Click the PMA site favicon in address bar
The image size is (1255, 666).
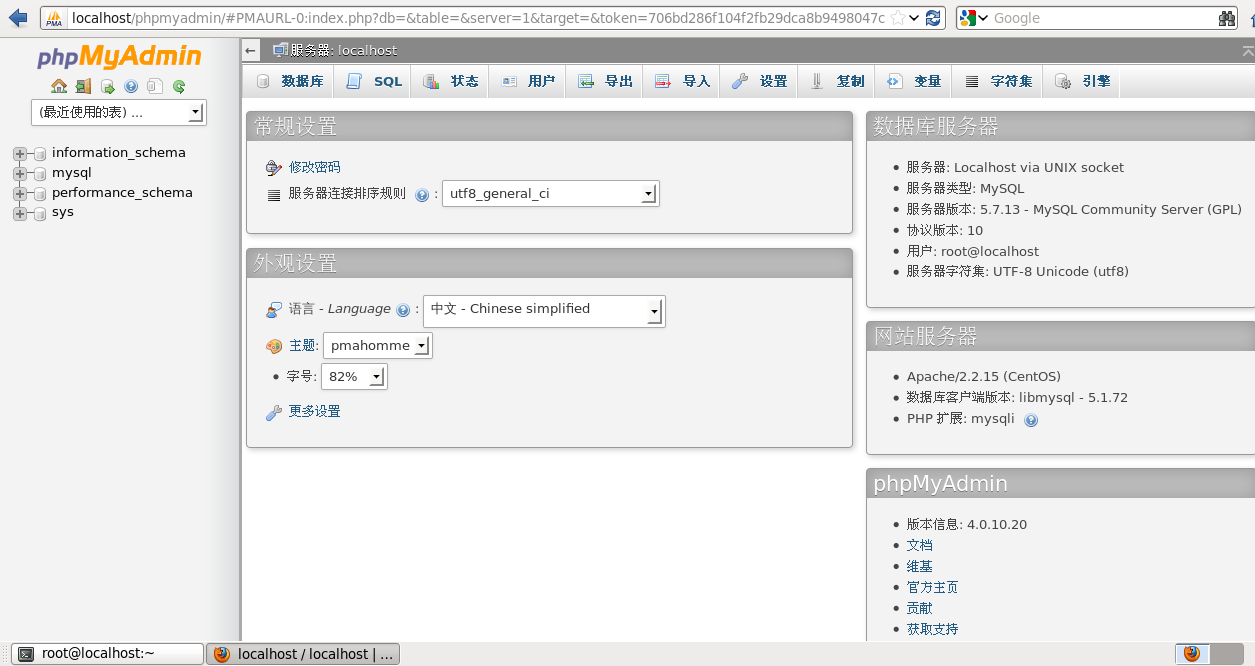tap(54, 18)
